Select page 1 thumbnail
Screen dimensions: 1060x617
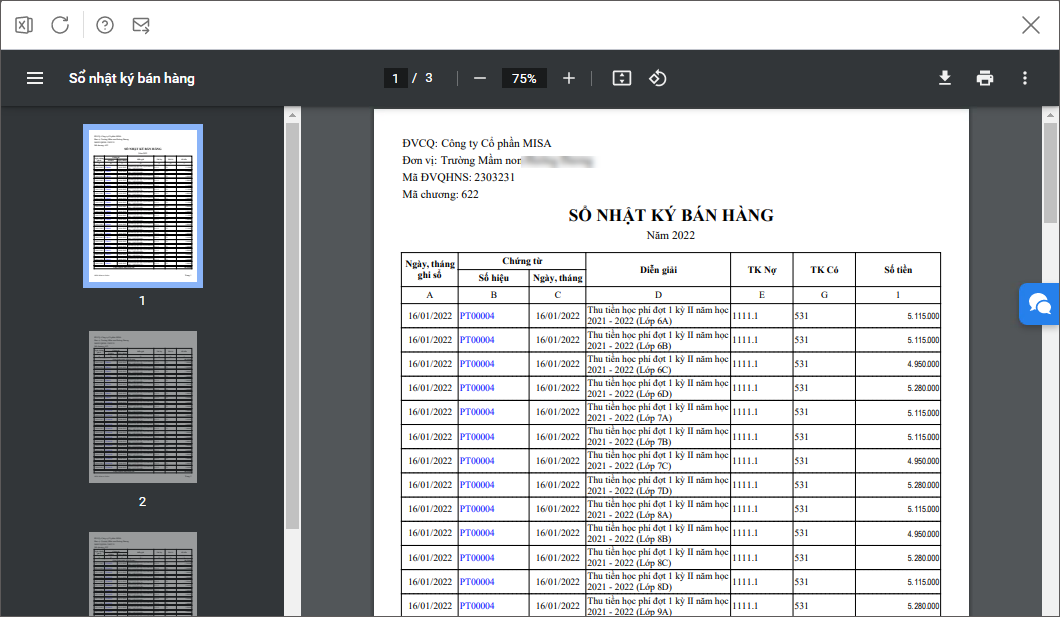[142, 206]
